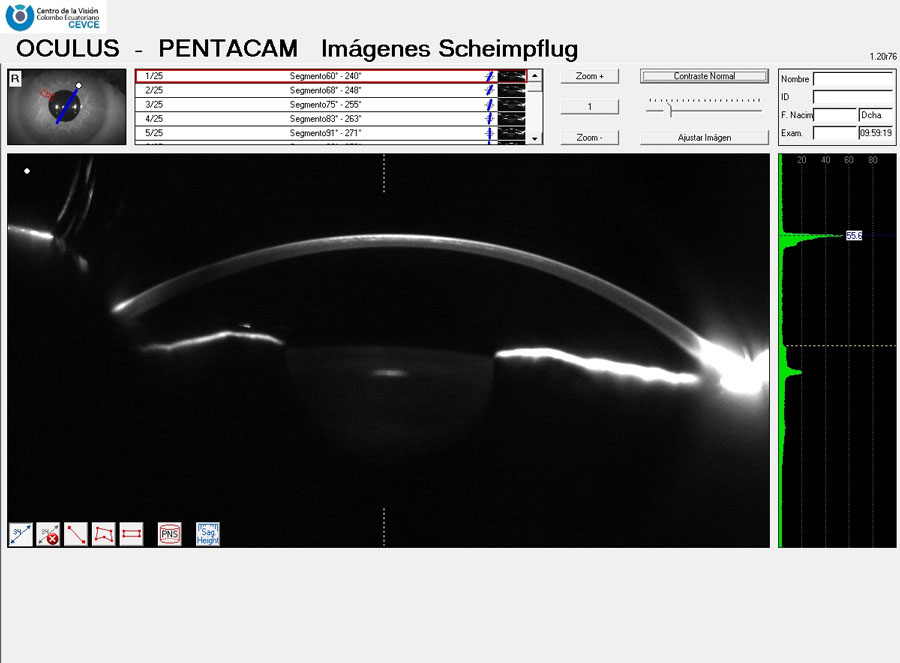Click the CEVCE logo in the header
Image resolution: width=900 pixels, height=663 pixels.
tap(54, 16)
